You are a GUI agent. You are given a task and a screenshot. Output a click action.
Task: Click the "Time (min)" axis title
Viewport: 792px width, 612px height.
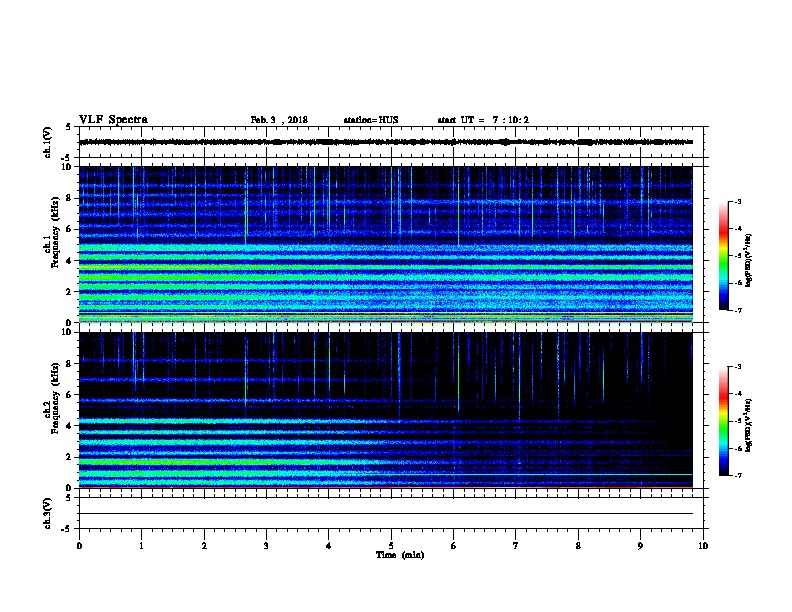tap(400, 555)
